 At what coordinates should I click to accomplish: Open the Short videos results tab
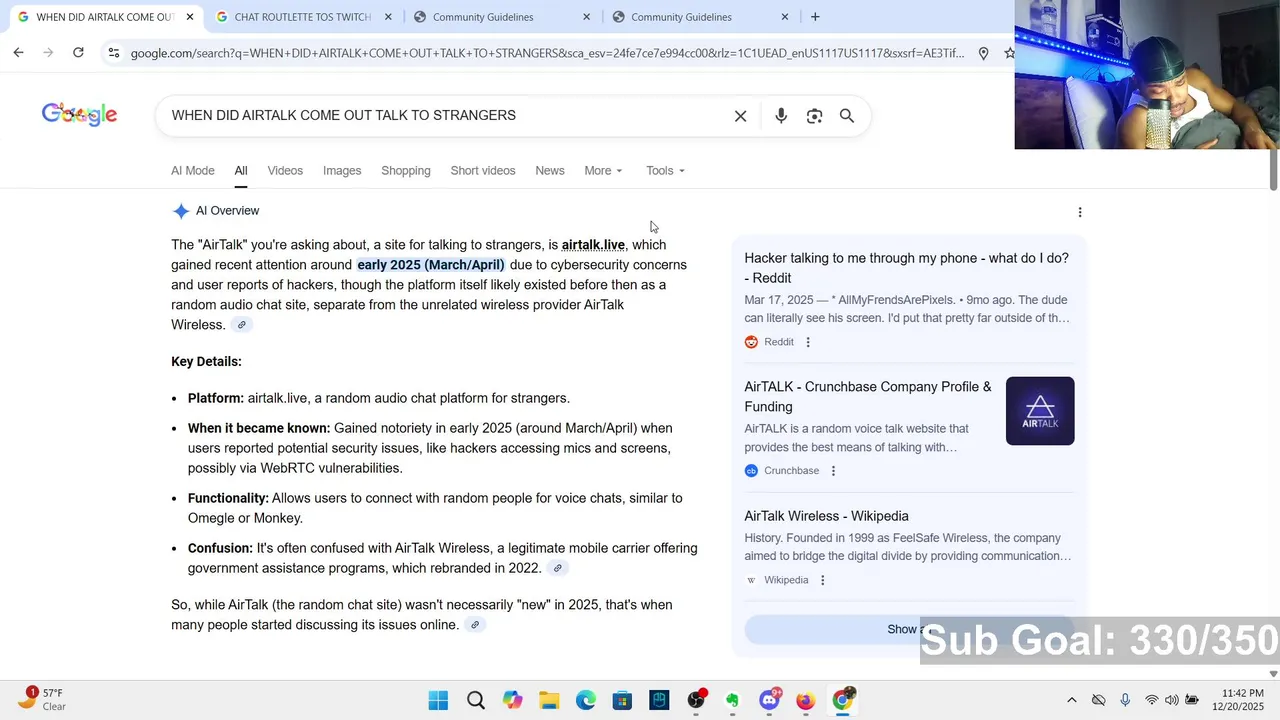pos(483,171)
